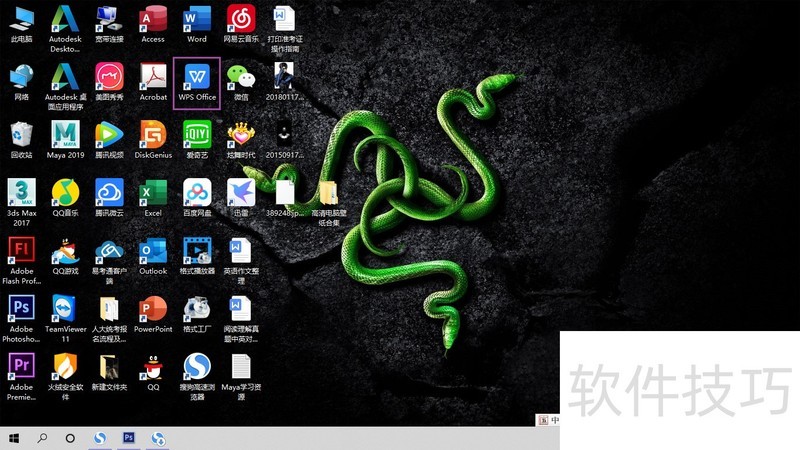800x450 pixels.
Task: Select the PowerPoint desktop shortcut
Action: [153, 314]
